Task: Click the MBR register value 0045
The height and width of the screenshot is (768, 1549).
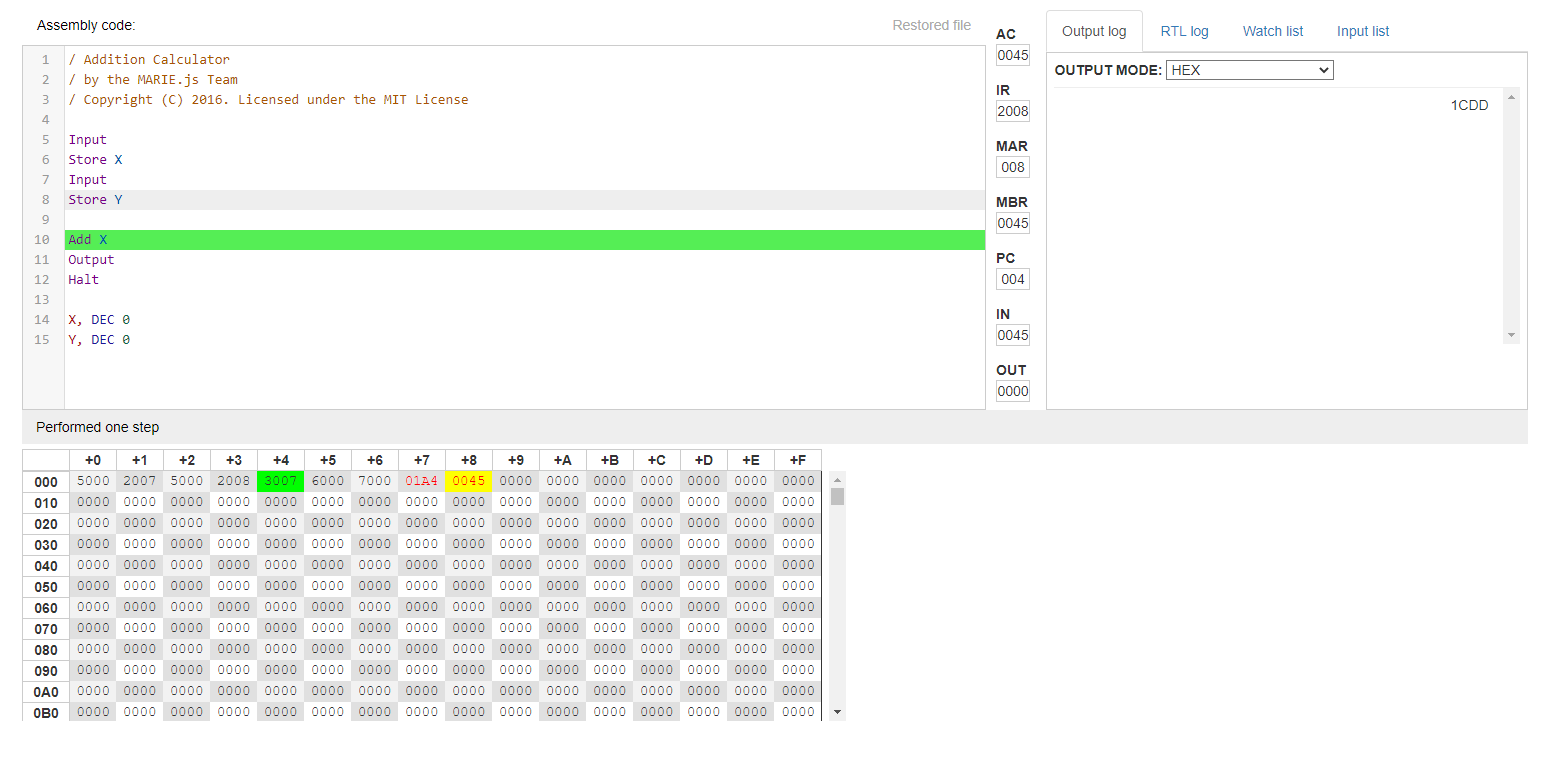Action: coord(1013,223)
